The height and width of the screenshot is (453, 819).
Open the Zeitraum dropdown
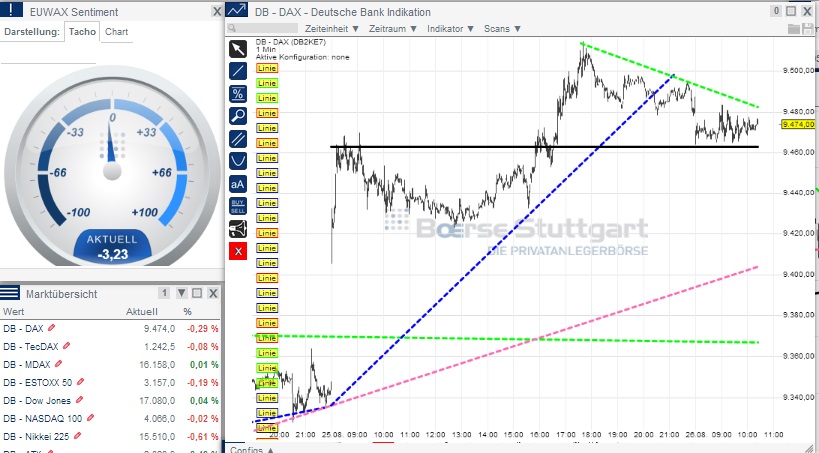click(x=393, y=29)
